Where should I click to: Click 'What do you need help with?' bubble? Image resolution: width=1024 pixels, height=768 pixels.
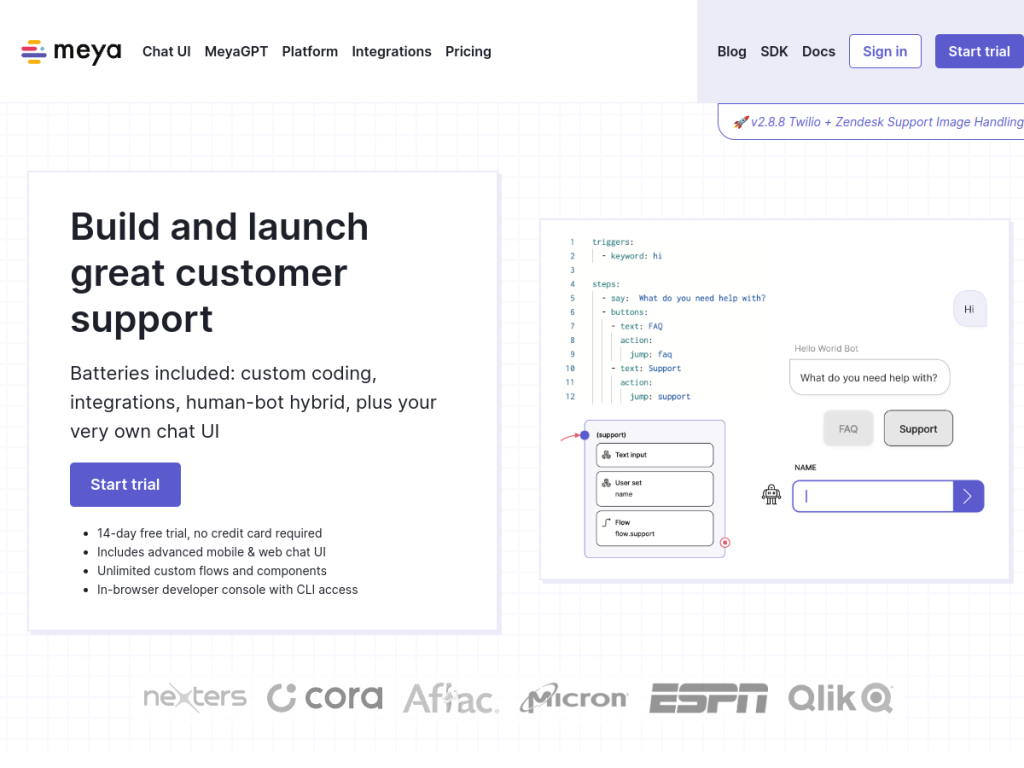click(x=869, y=377)
